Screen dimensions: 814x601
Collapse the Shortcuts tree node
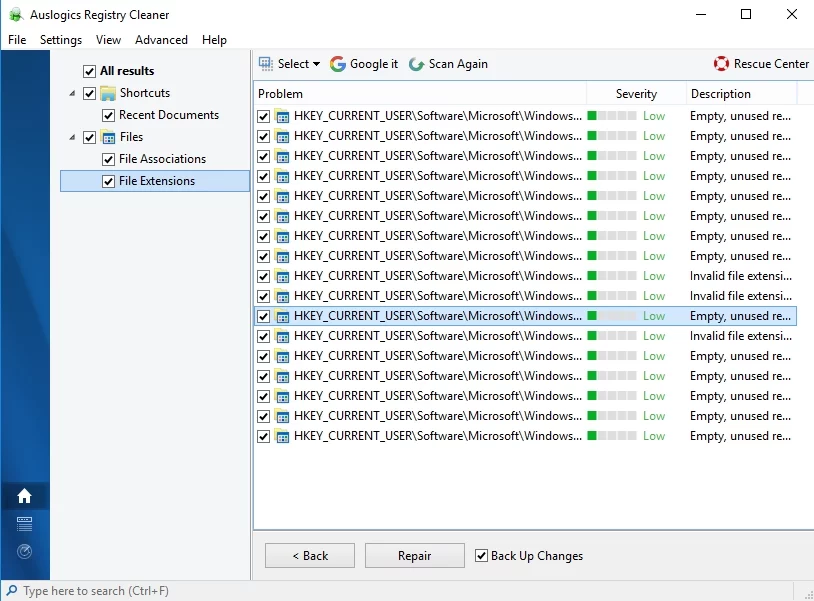click(72, 93)
